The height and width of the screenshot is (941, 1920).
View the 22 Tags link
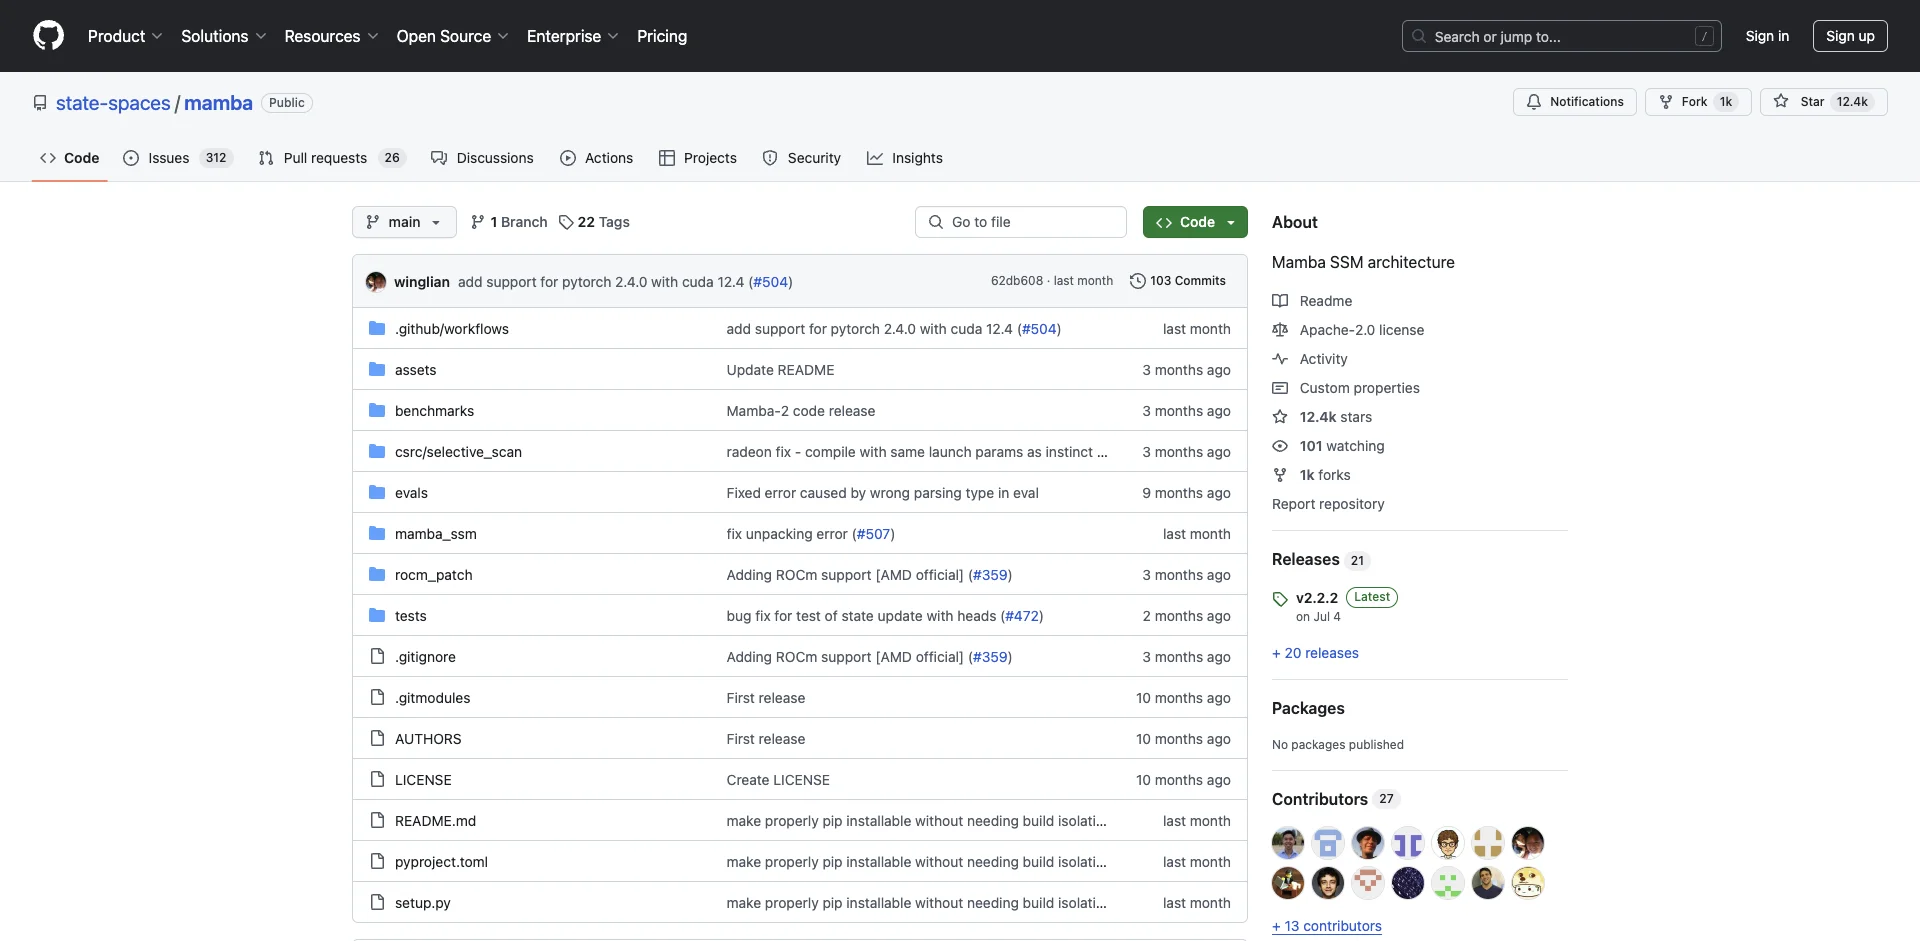pos(594,222)
